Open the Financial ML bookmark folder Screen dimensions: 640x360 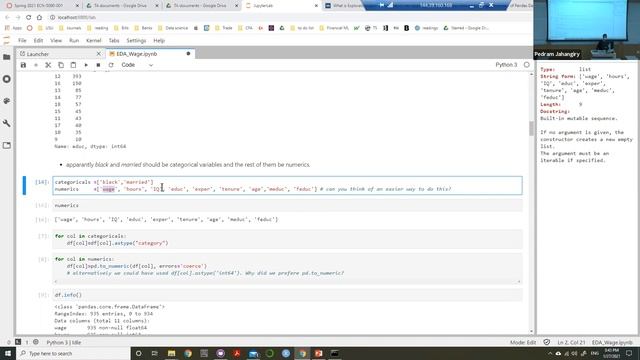pyautogui.click(x=334, y=28)
